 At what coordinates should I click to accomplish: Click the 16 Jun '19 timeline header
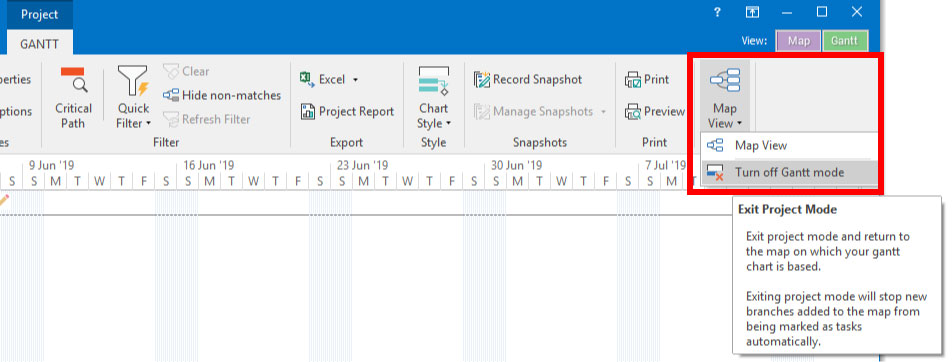coord(208,165)
